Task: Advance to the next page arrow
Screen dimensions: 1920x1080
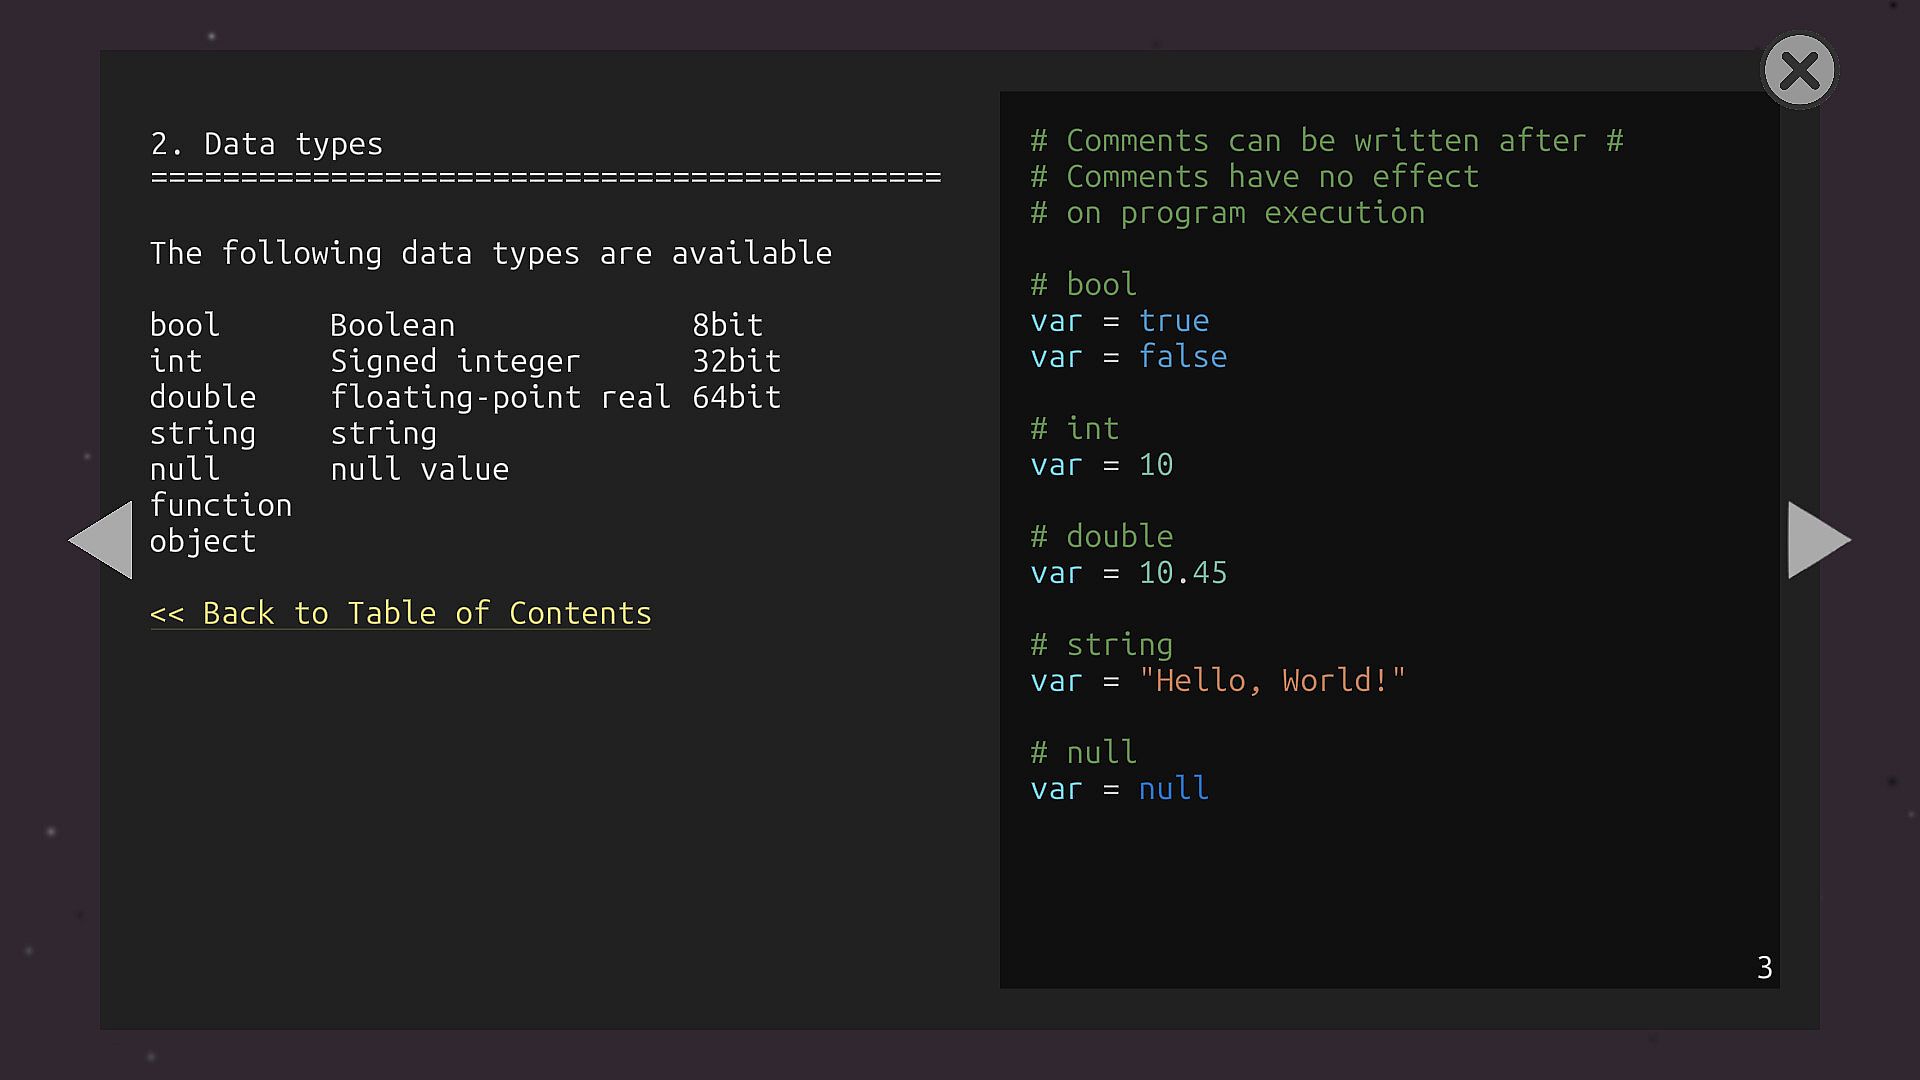Action: (x=1818, y=540)
